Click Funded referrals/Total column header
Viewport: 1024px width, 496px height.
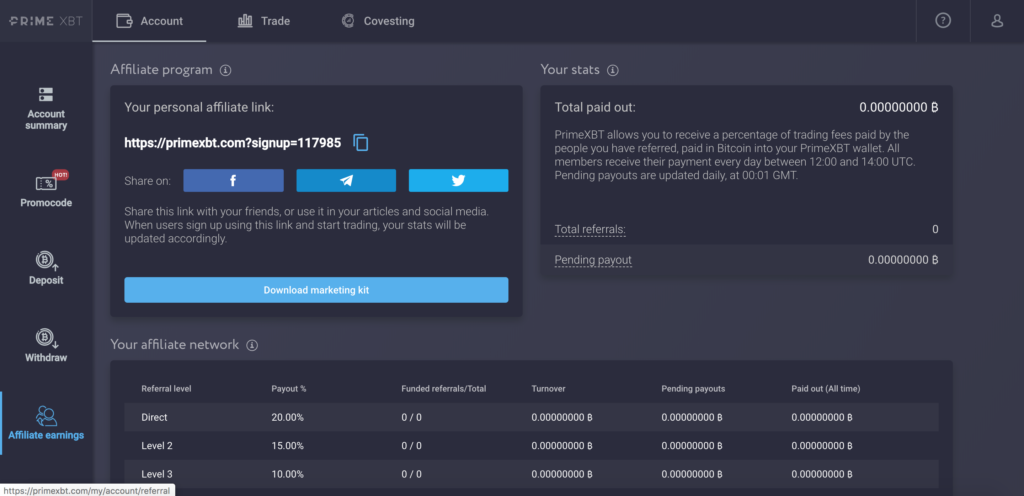[x=443, y=388]
